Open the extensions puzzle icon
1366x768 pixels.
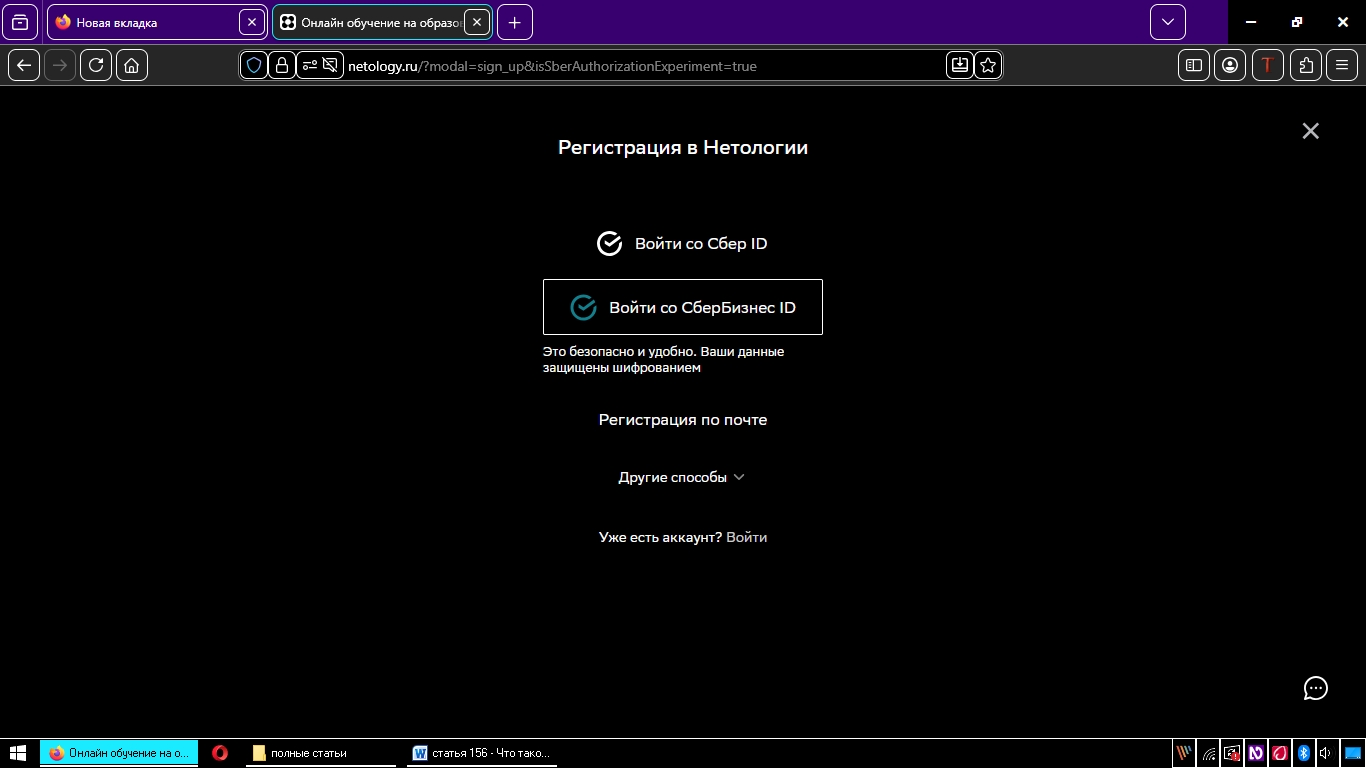(x=1306, y=65)
